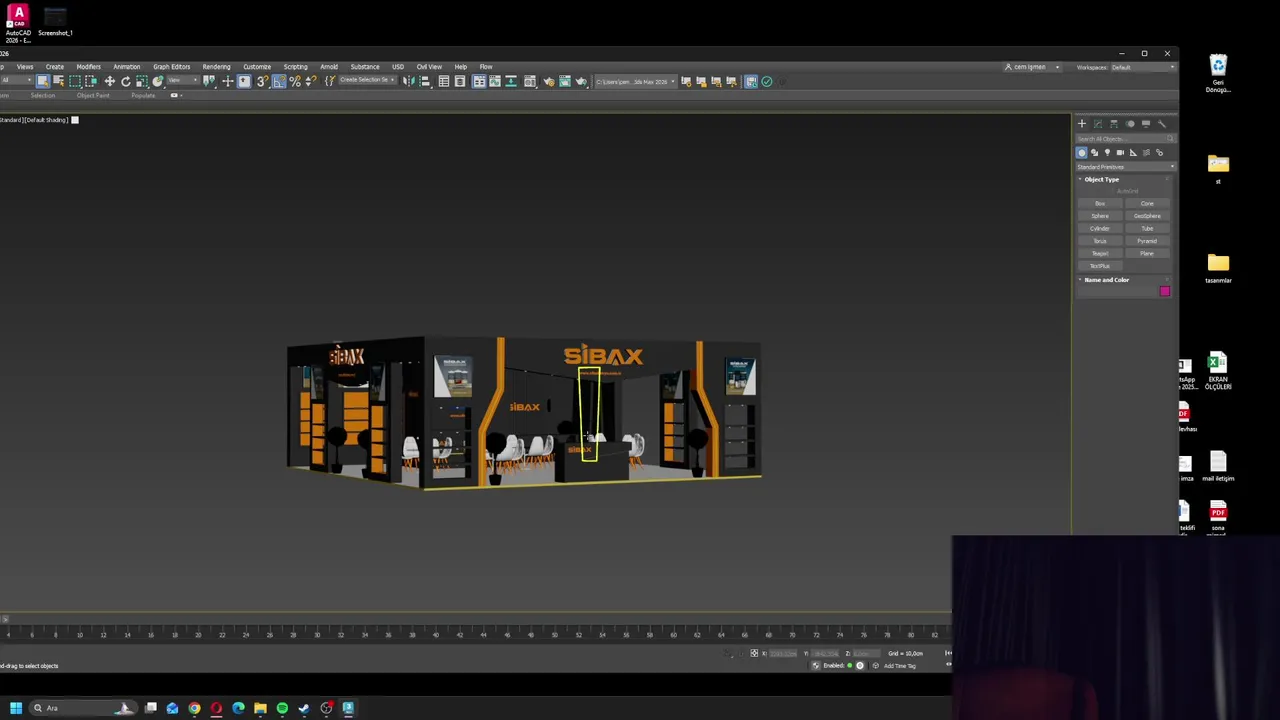Click the Windows Start button

coord(16,708)
